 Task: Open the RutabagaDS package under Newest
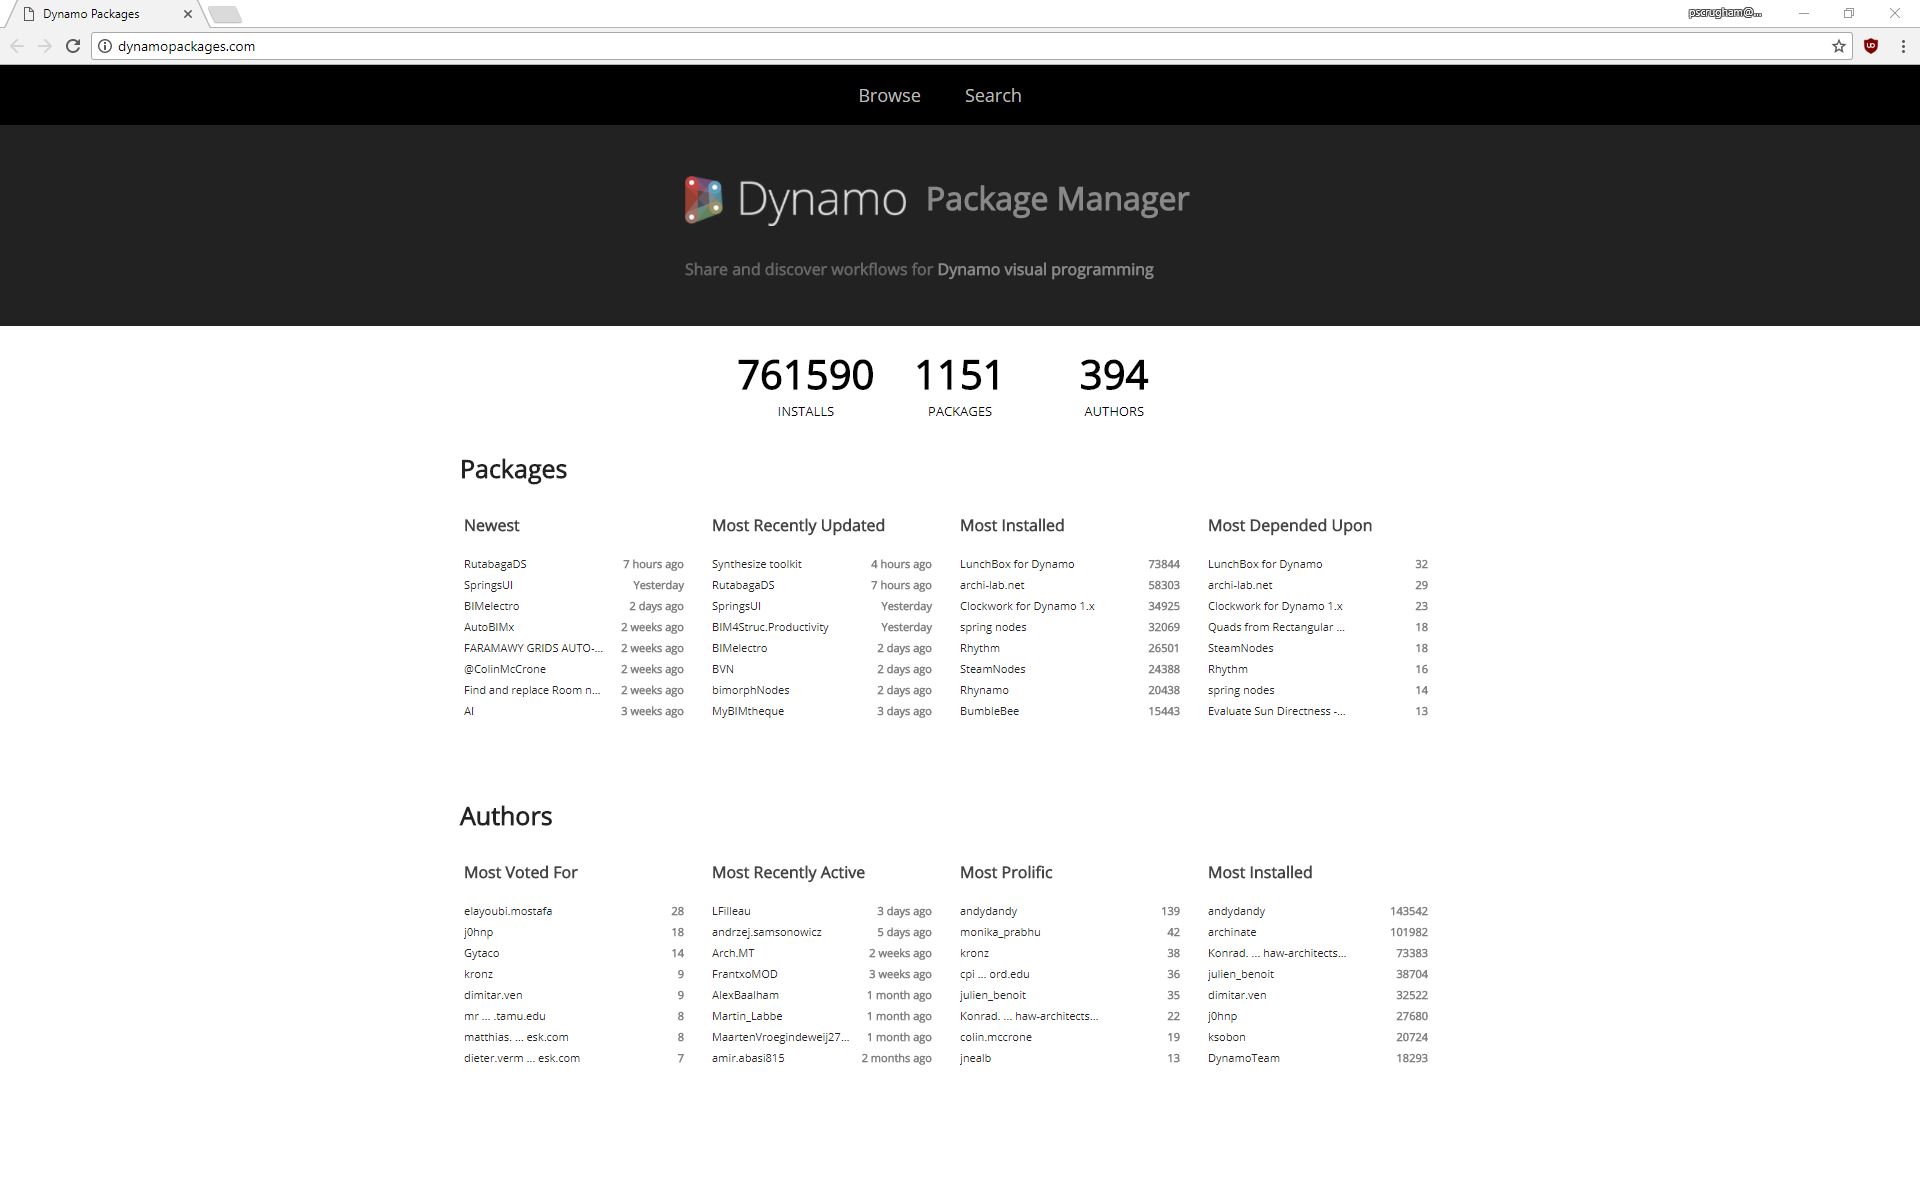tap(495, 564)
